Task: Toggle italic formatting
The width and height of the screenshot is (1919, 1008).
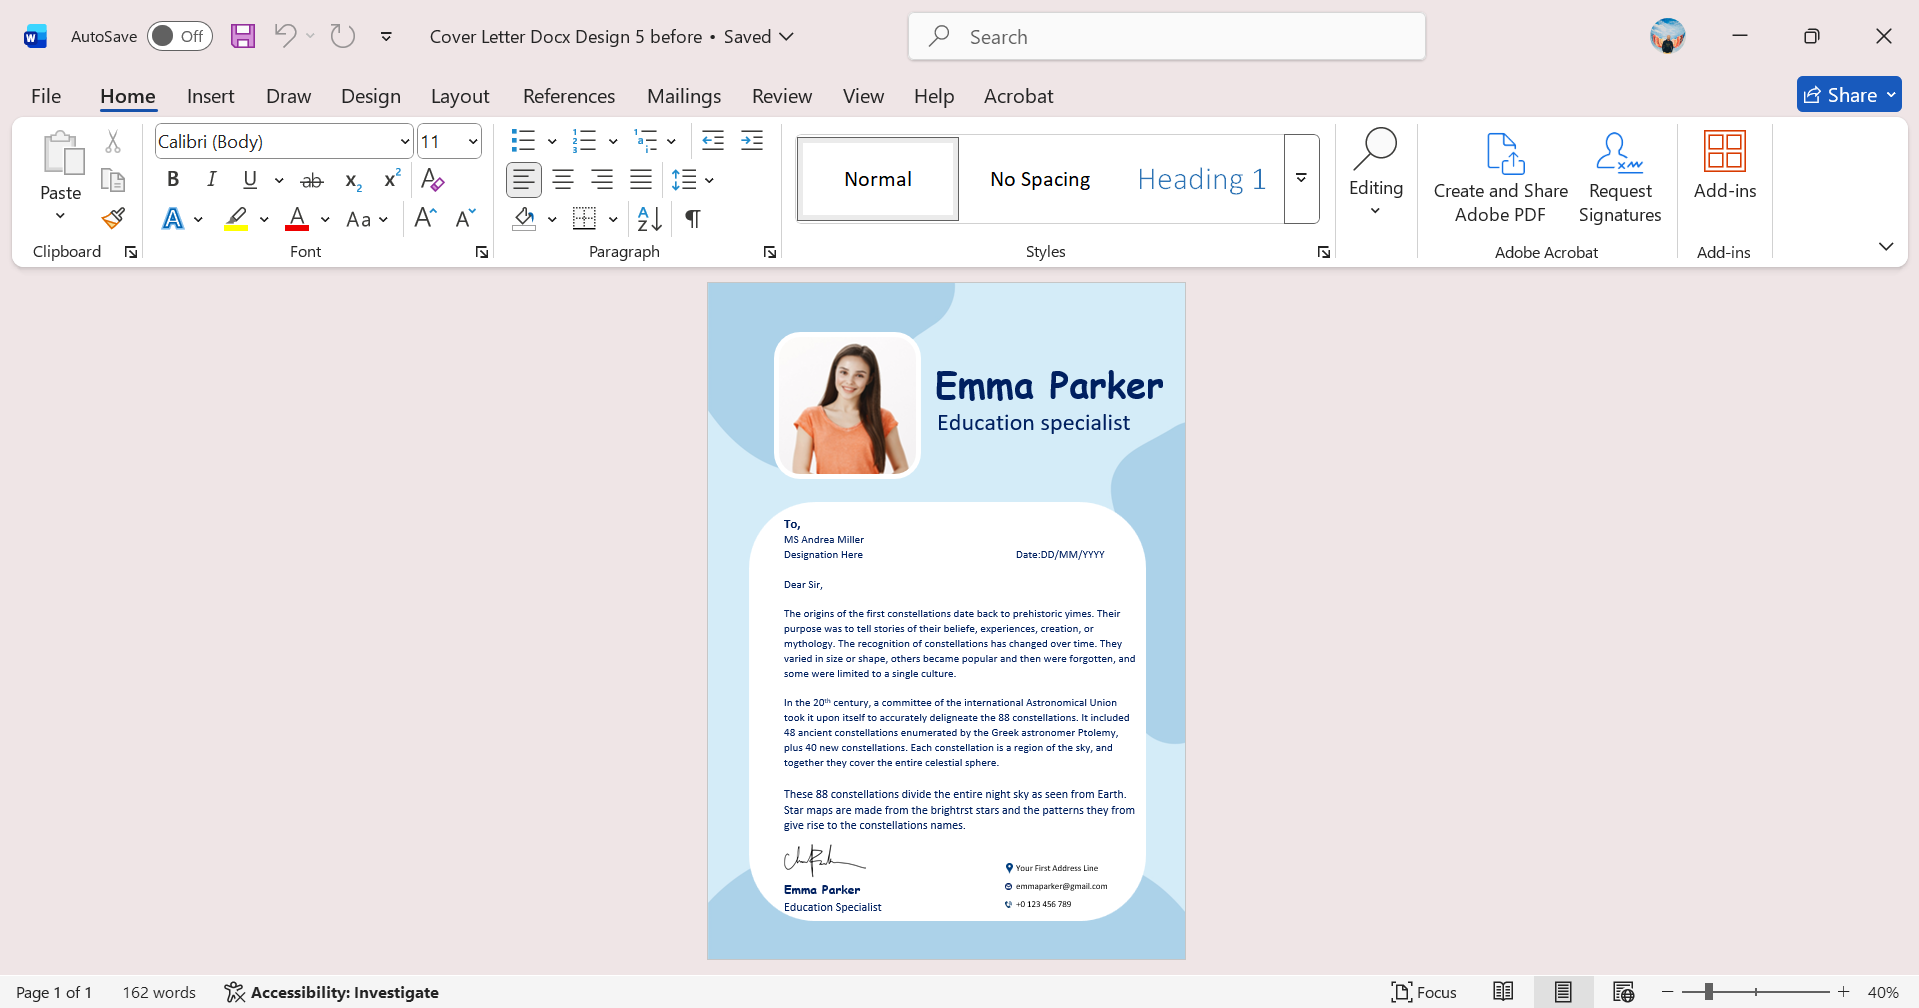Action: pos(211,180)
